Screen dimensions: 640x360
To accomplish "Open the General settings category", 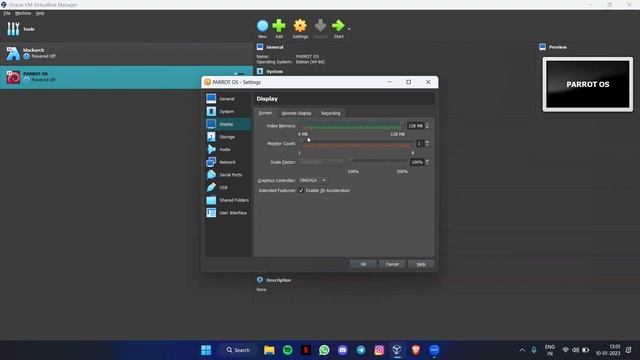I will (x=227, y=99).
